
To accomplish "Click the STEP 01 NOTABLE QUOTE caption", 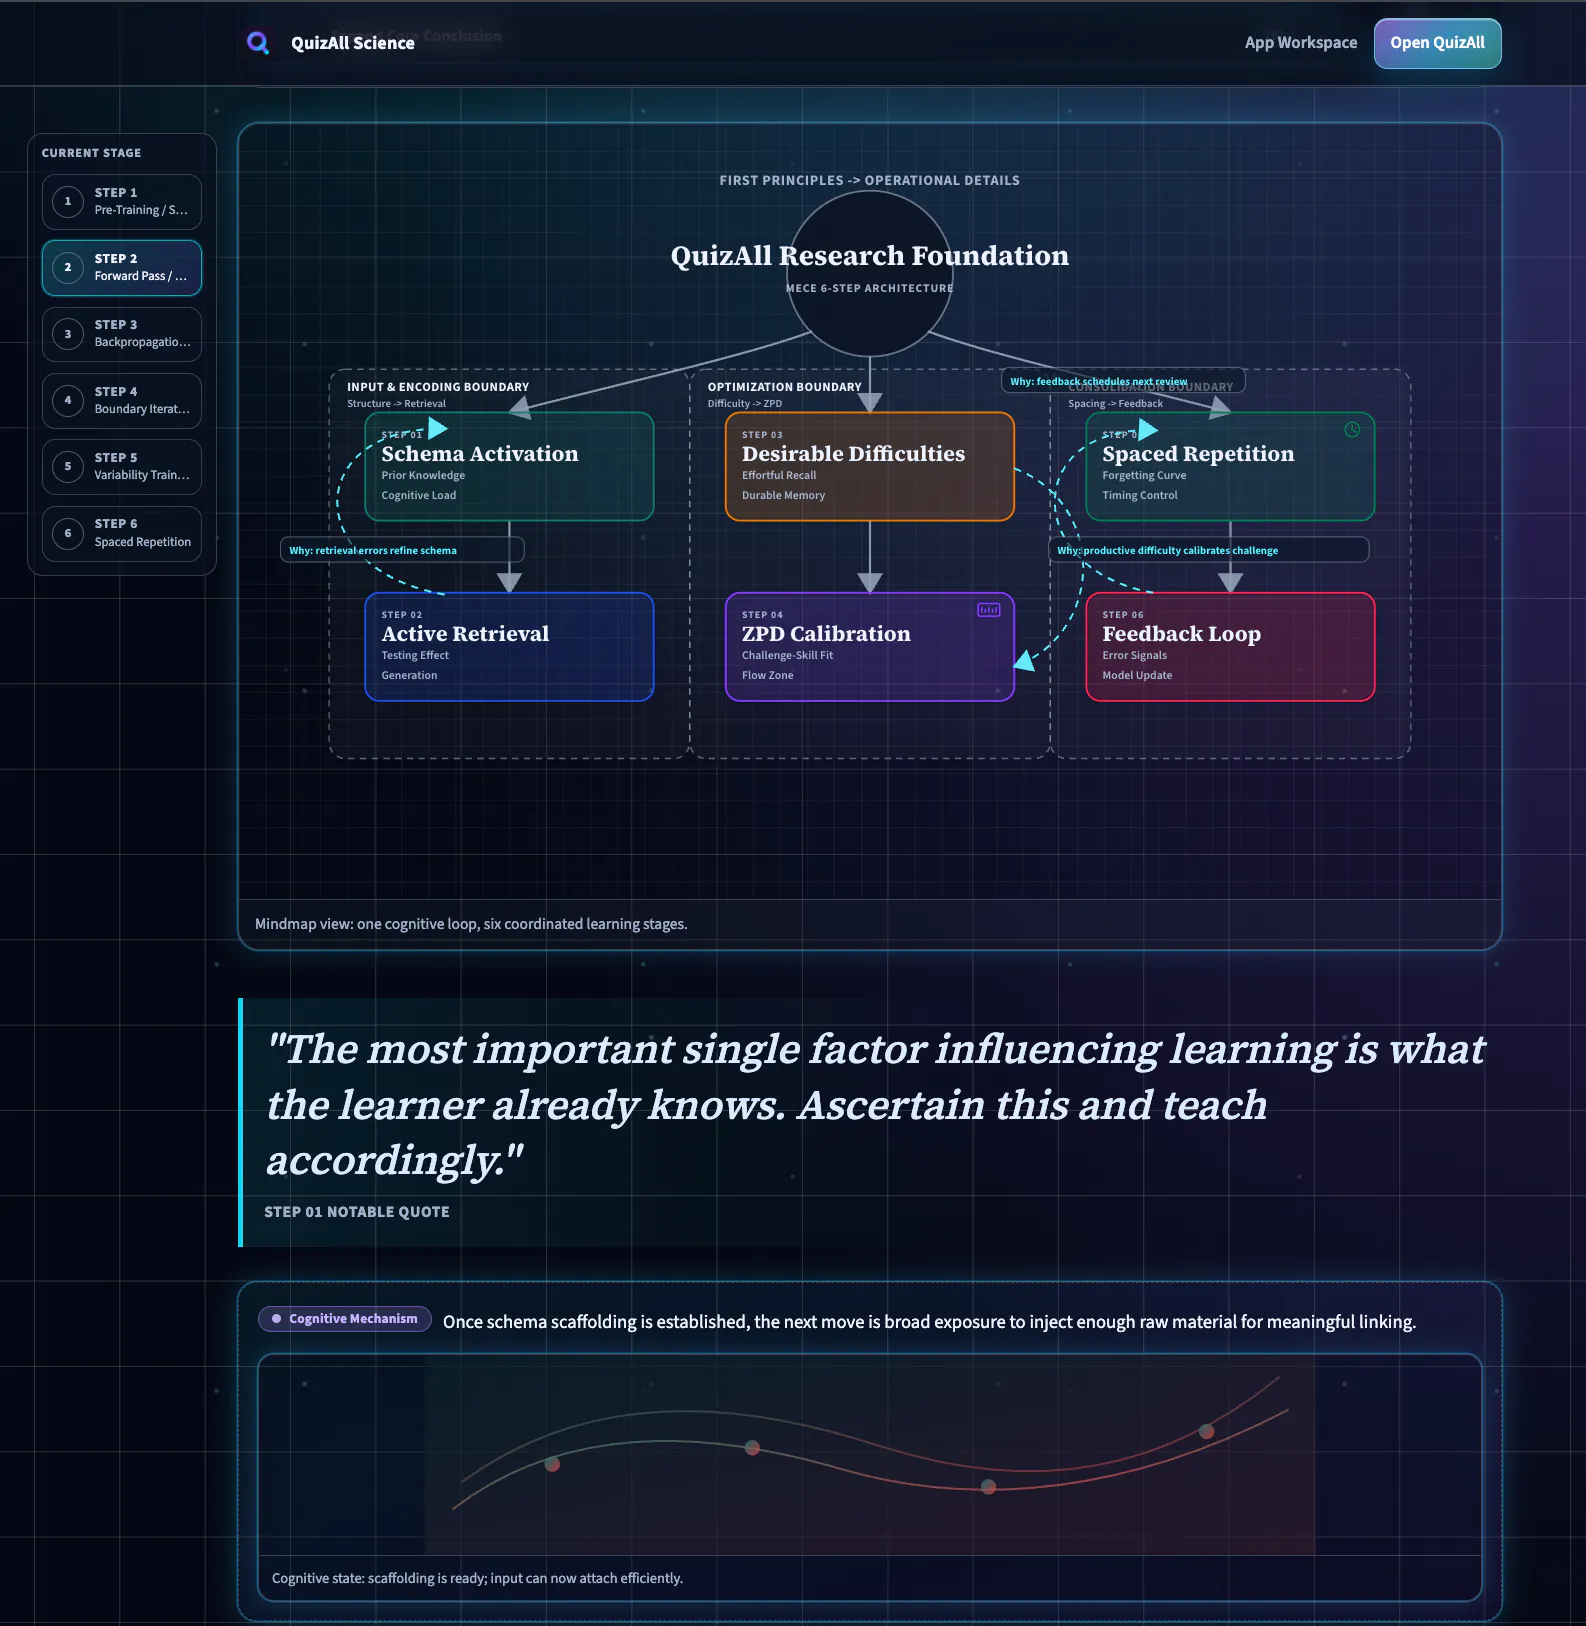I will tap(357, 1212).
